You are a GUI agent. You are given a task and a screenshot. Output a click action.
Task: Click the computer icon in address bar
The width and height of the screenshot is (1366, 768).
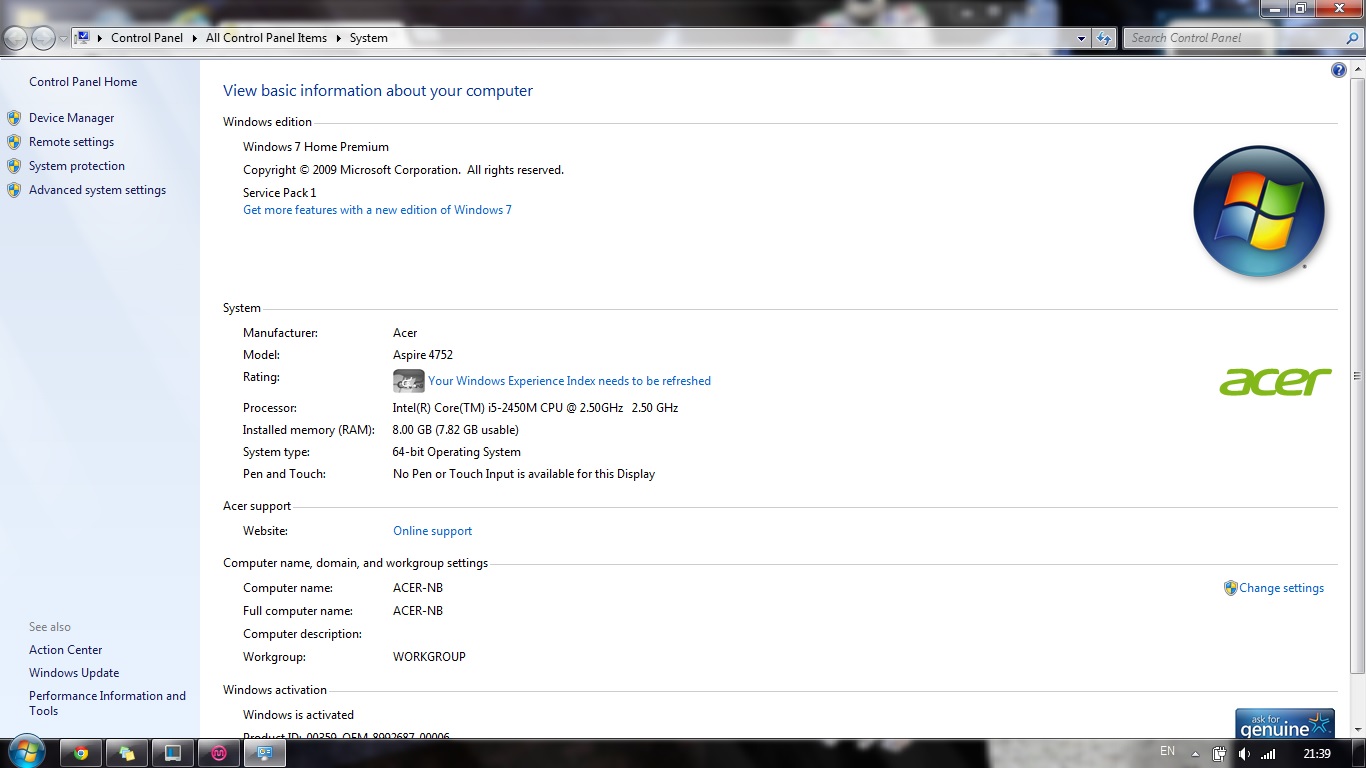click(83, 38)
